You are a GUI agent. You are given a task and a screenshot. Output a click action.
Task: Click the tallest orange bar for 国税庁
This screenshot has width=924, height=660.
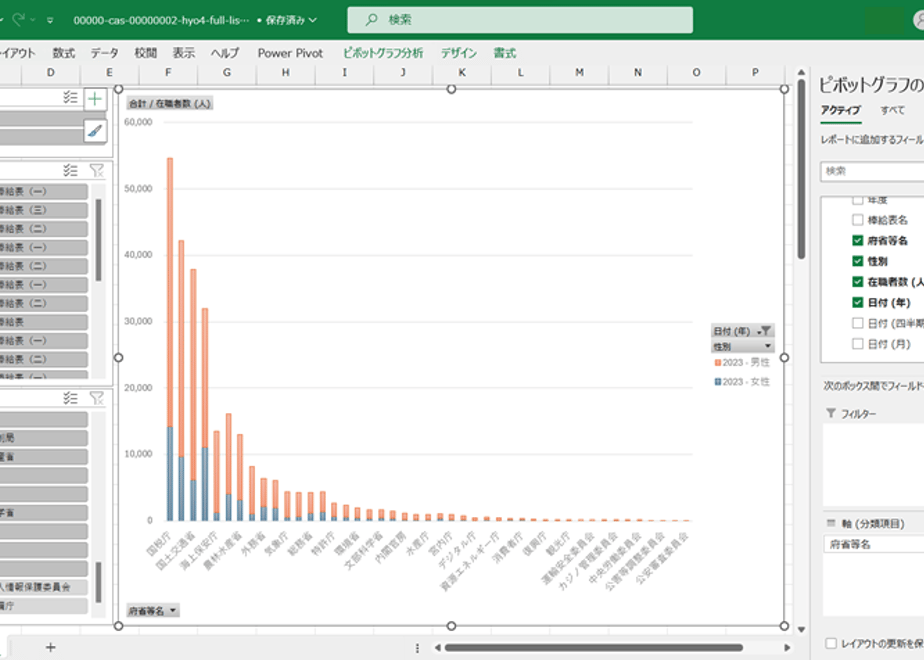click(x=170, y=292)
